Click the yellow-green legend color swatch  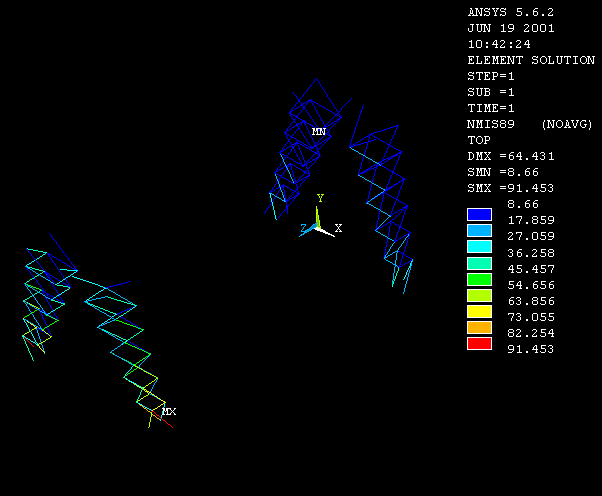(x=480, y=295)
